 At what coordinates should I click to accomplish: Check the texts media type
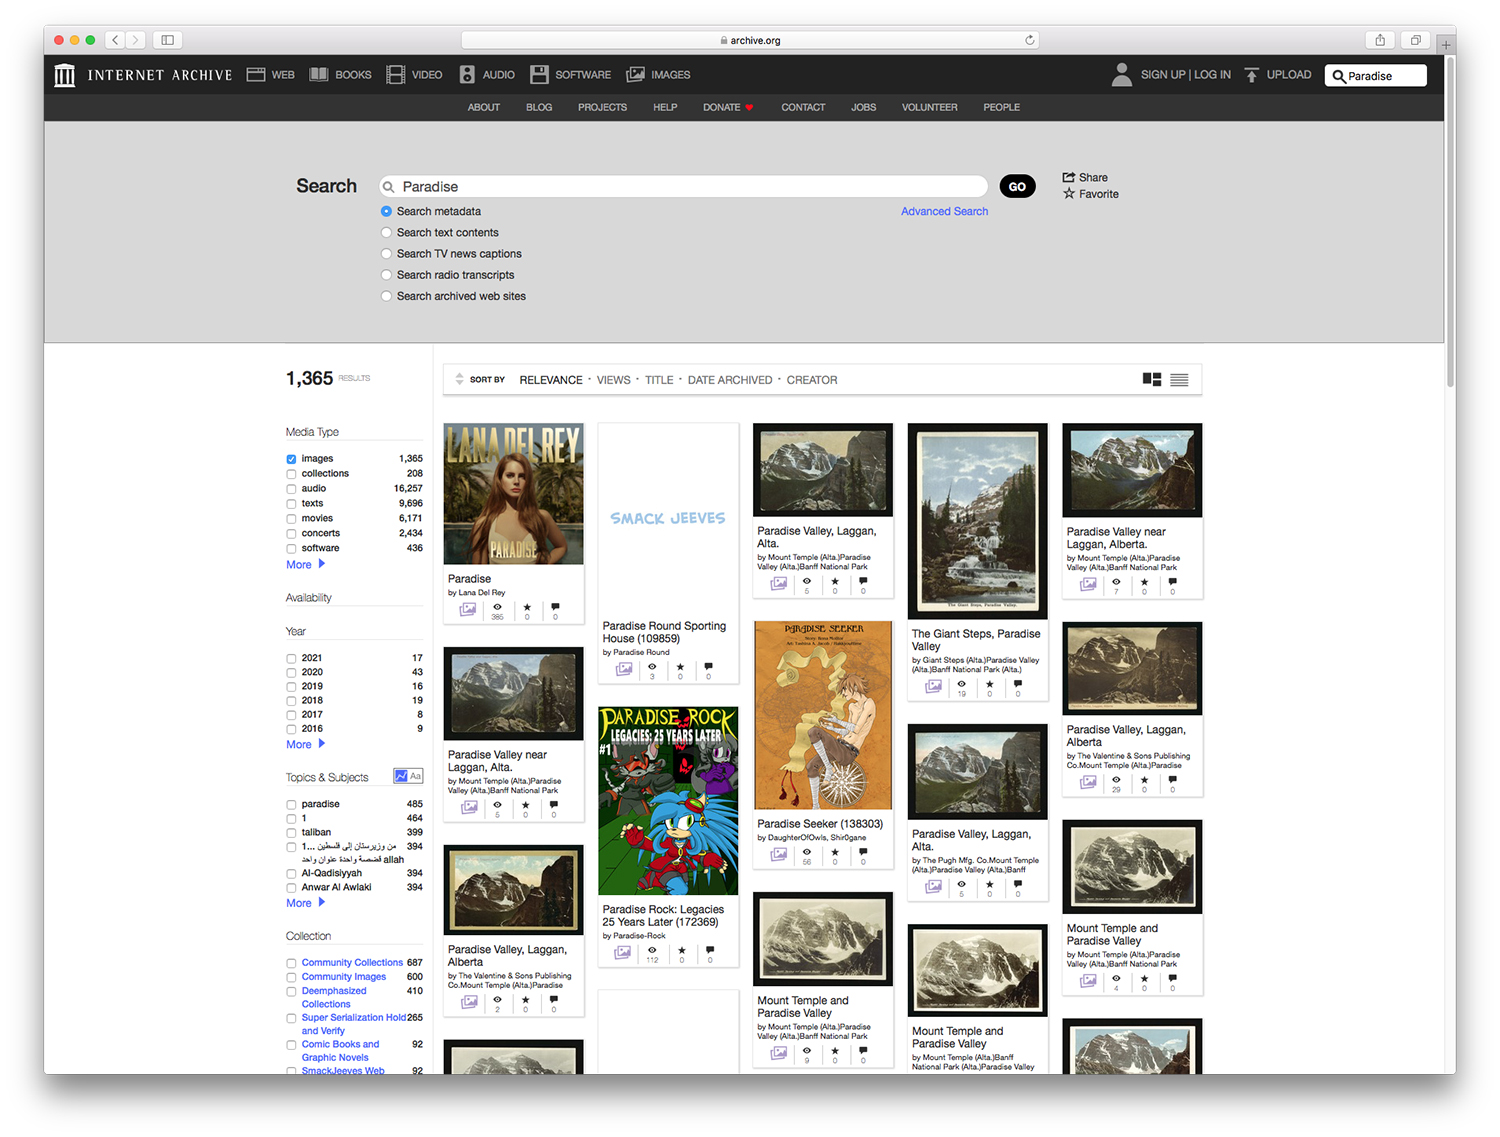(x=291, y=504)
